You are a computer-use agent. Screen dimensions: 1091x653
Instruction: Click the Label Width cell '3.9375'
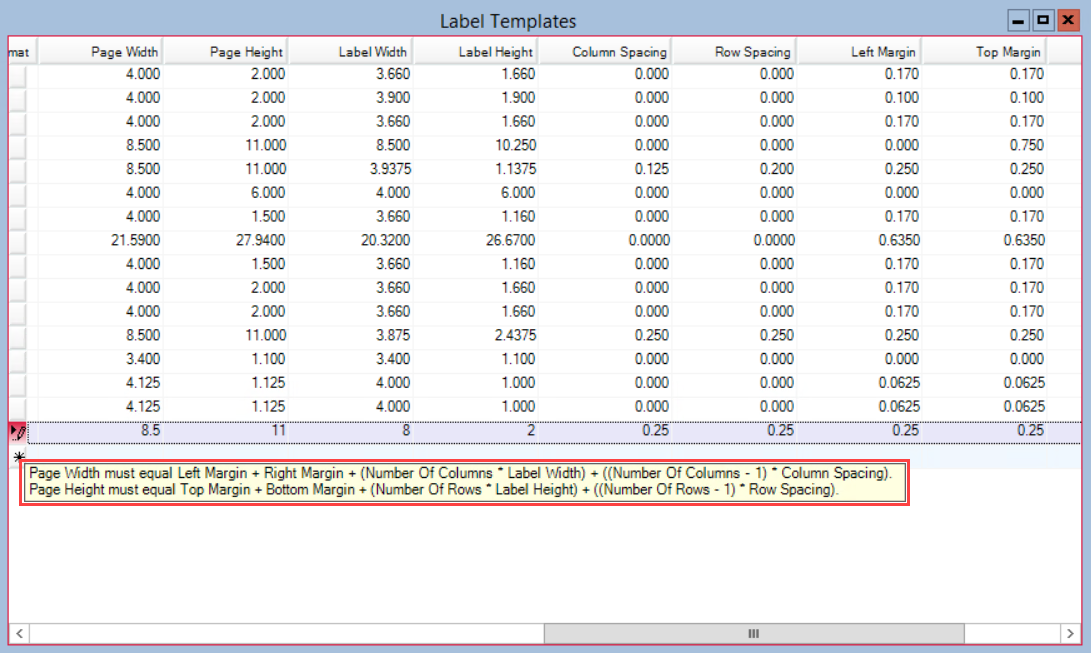click(x=351, y=169)
